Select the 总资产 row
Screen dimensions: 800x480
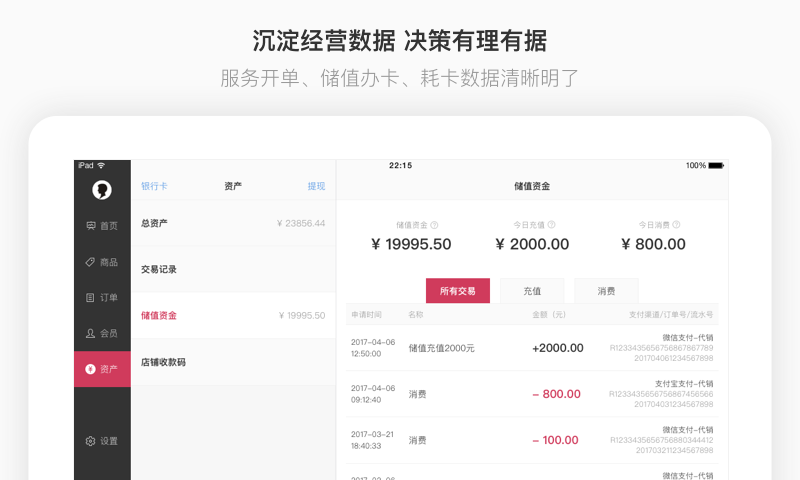pos(233,223)
